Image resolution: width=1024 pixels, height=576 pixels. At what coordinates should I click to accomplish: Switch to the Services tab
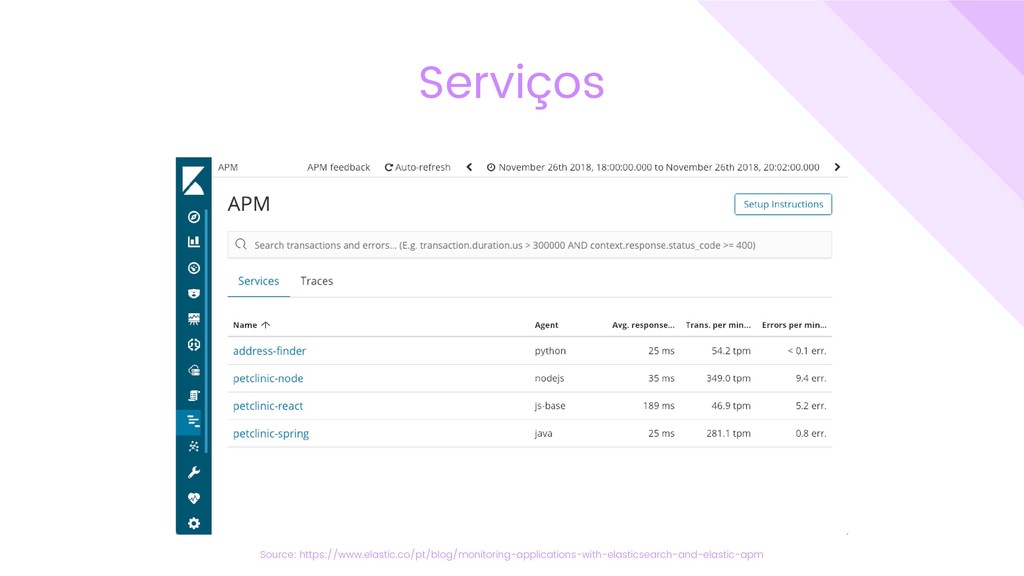click(259, 281)
